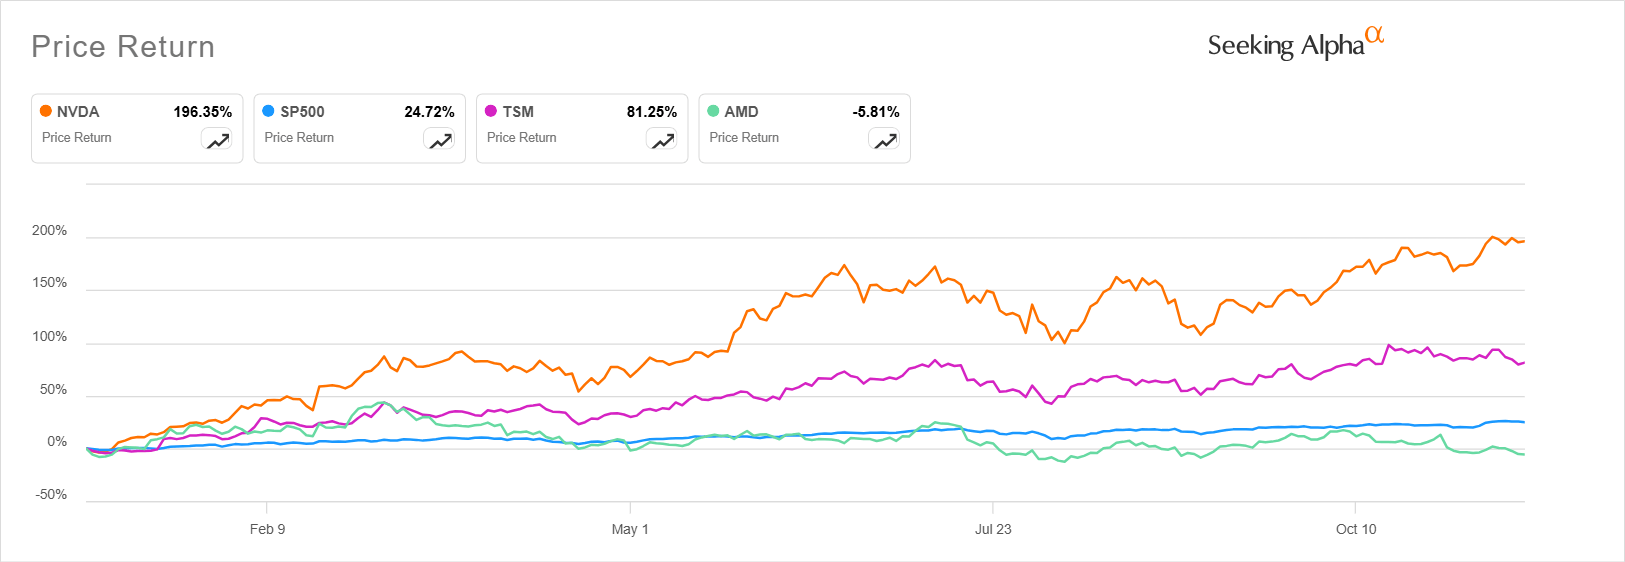The image size is (1625, 562).
Task: Click the Oct 10 date axis marker
Action: click(1356, 529)
